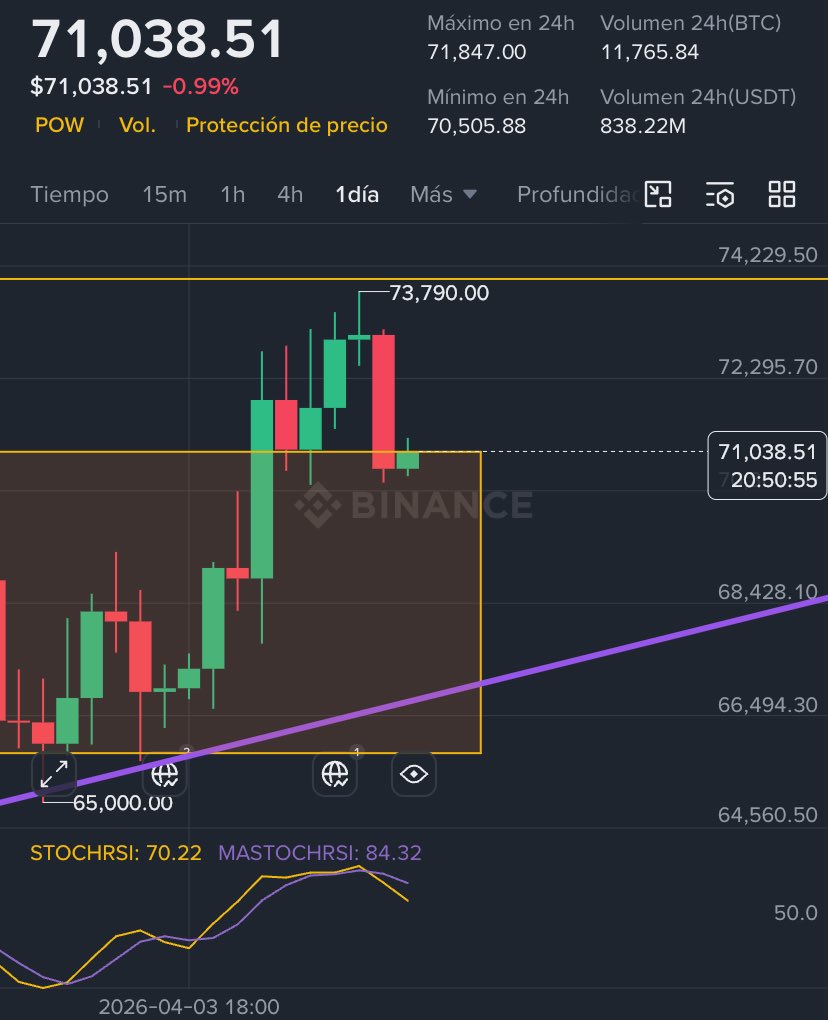Tap the 50.0 StochRSI axis label
This screenshot has height=1020, width=828.
(795, 913)
